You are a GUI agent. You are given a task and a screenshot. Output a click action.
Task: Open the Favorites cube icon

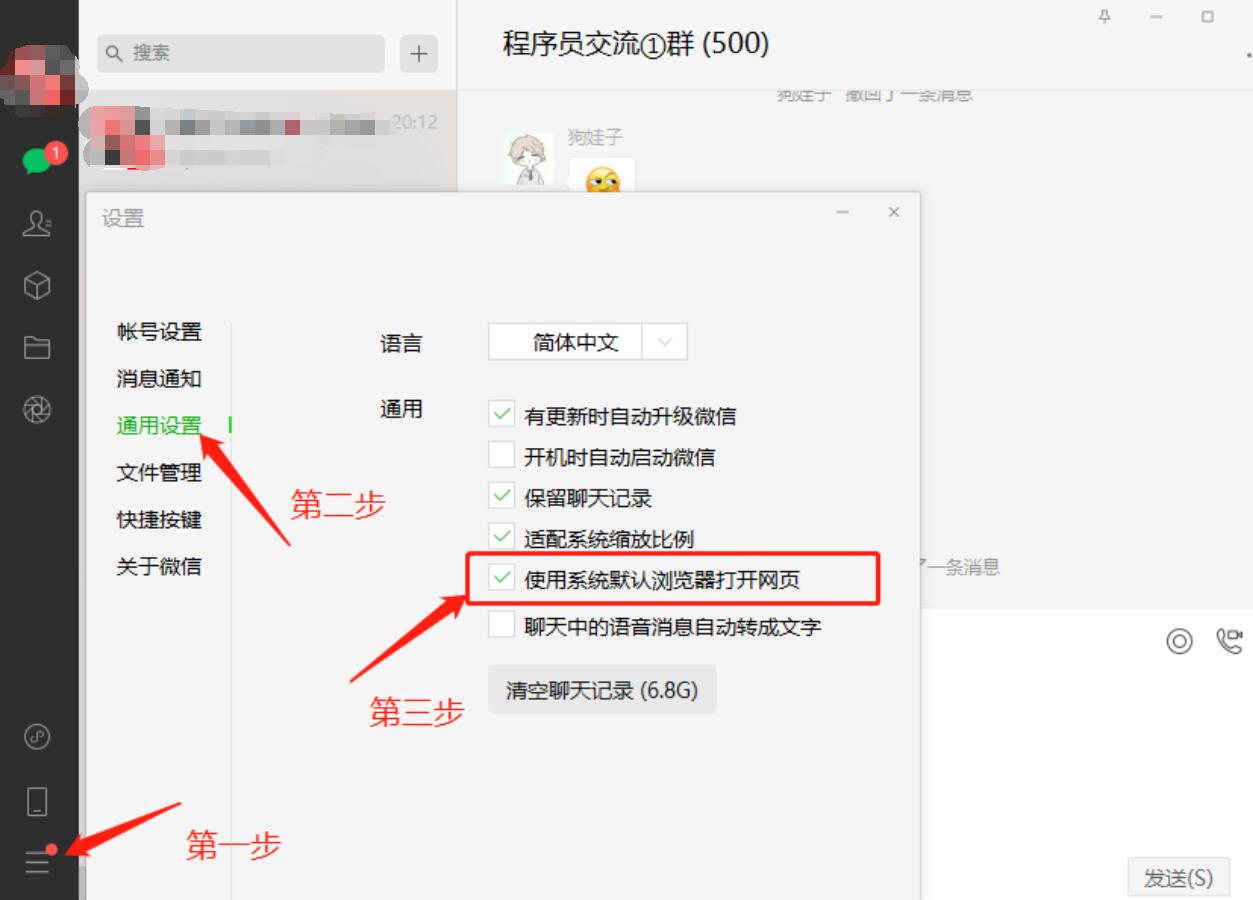coord(37,286)
